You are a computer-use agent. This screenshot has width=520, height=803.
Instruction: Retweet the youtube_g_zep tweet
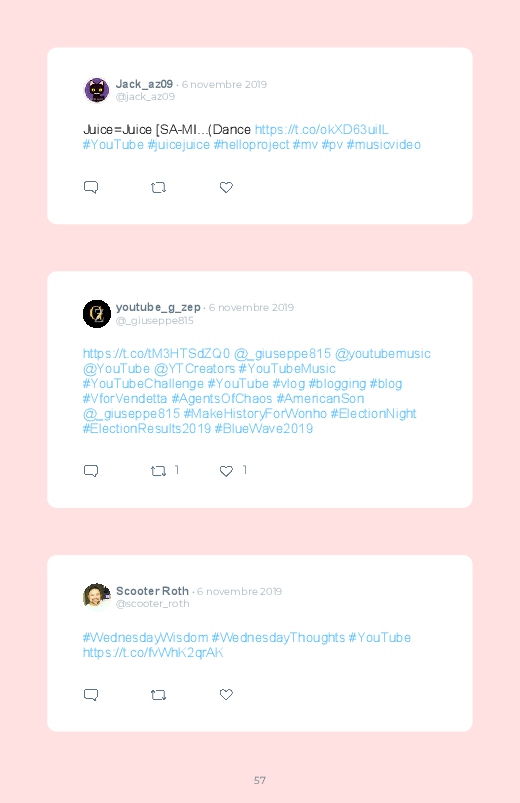click(x=158, y=471)
